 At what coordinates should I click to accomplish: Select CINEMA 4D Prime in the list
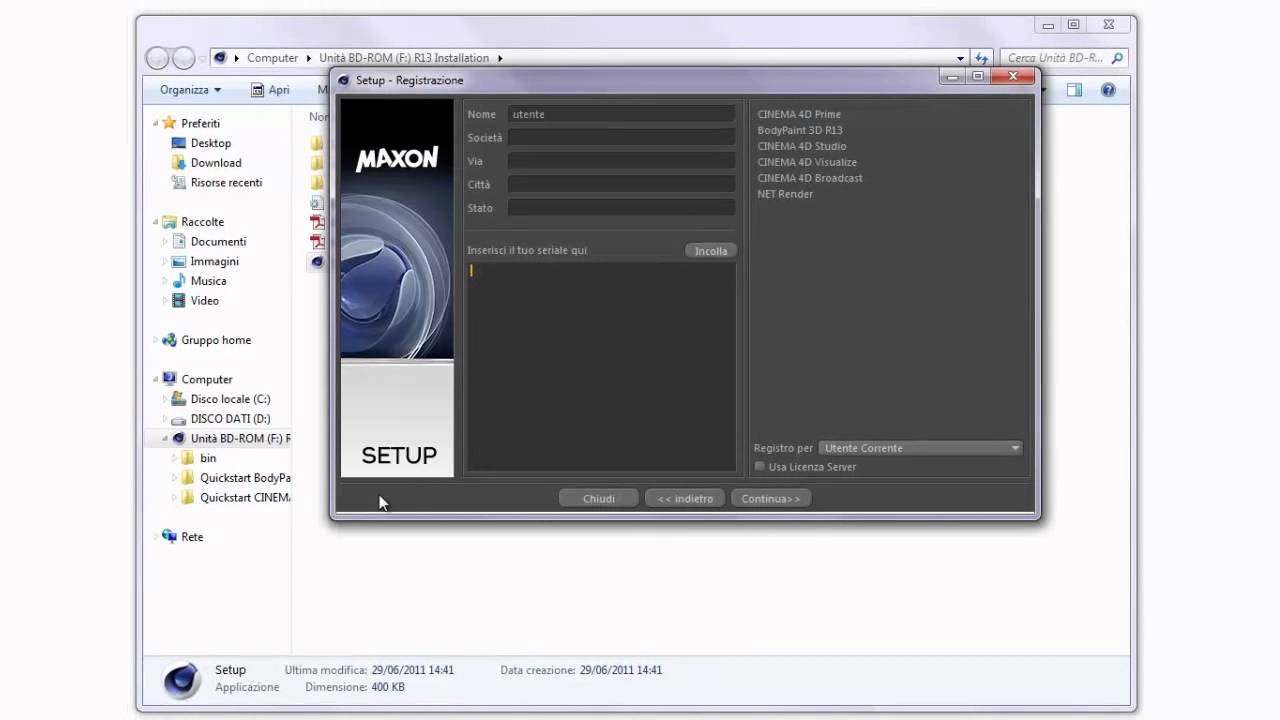799,114
